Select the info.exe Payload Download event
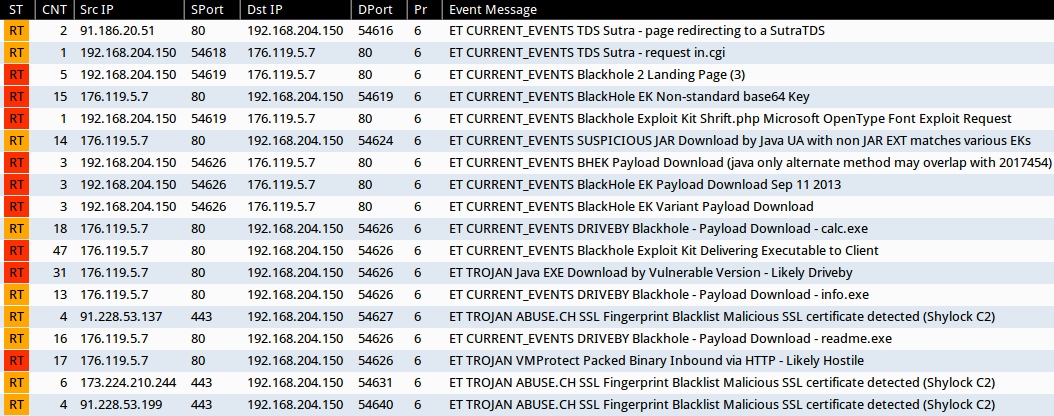Viewport: 1054px width, 416px height. [659, 294]
